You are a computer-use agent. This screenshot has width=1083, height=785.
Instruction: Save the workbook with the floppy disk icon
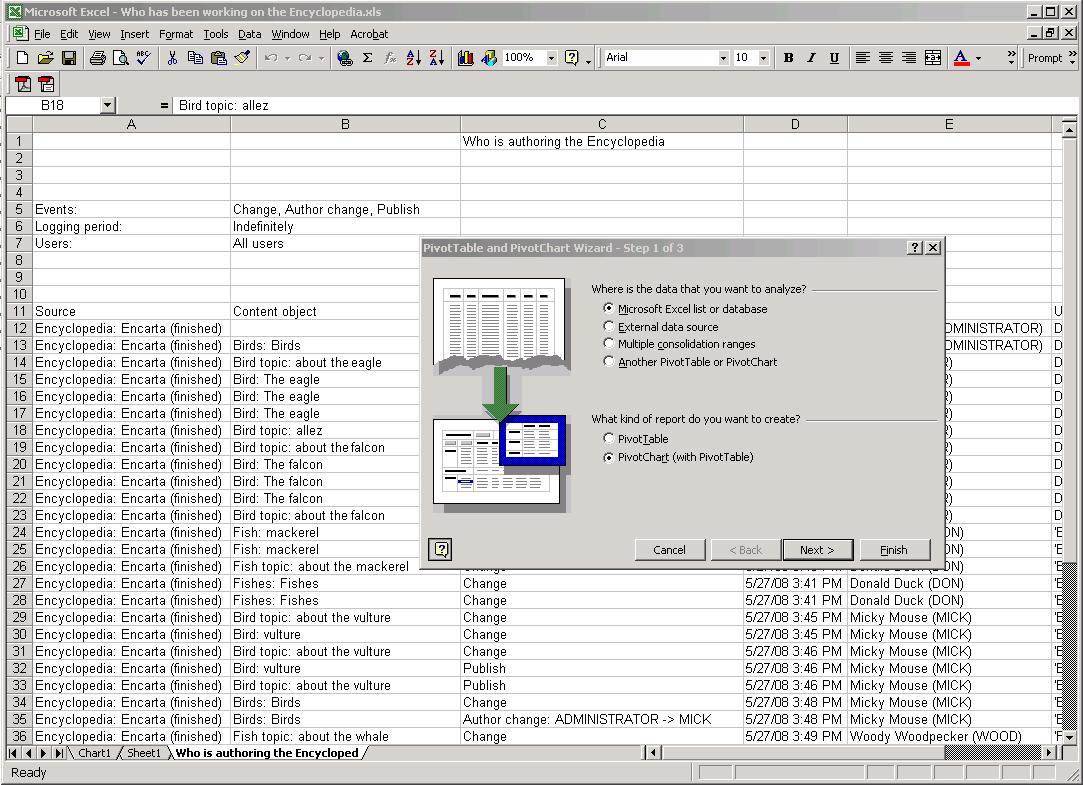click(x=69, y=58)
